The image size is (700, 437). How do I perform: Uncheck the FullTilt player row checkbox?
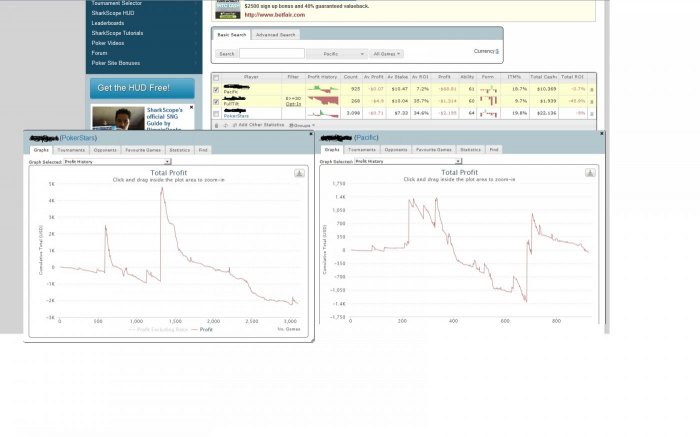click(216, 102)
